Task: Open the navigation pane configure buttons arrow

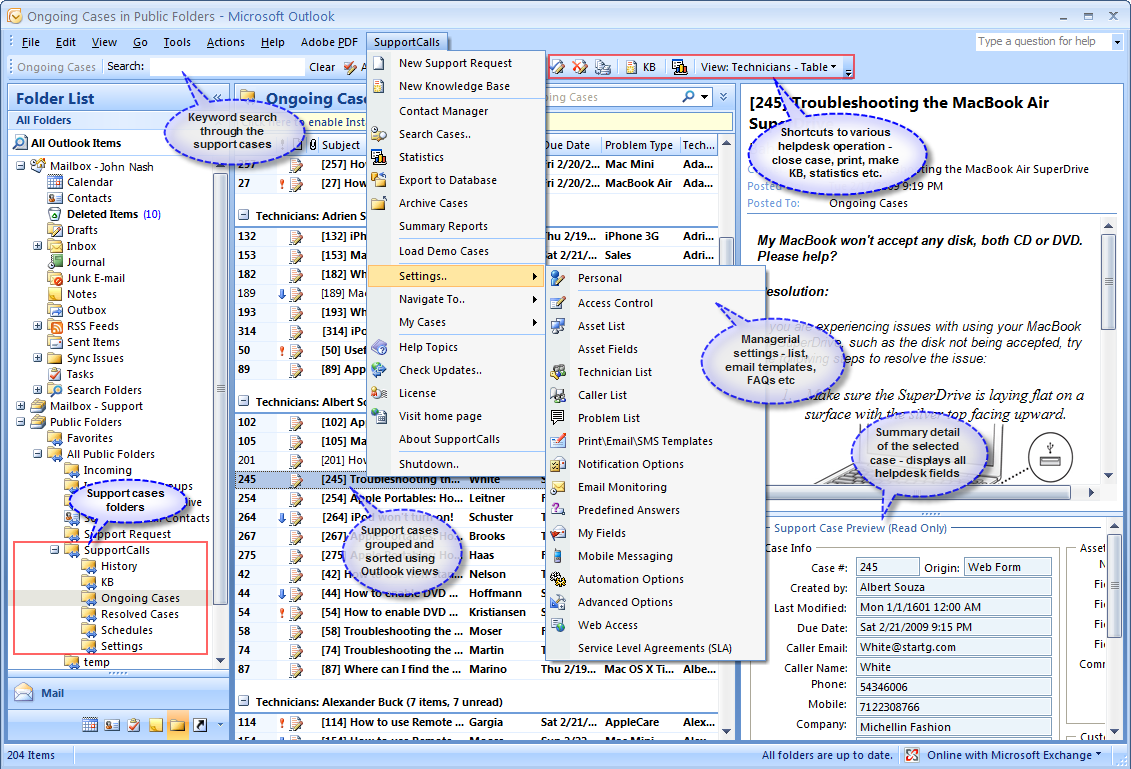Action: 220,725
